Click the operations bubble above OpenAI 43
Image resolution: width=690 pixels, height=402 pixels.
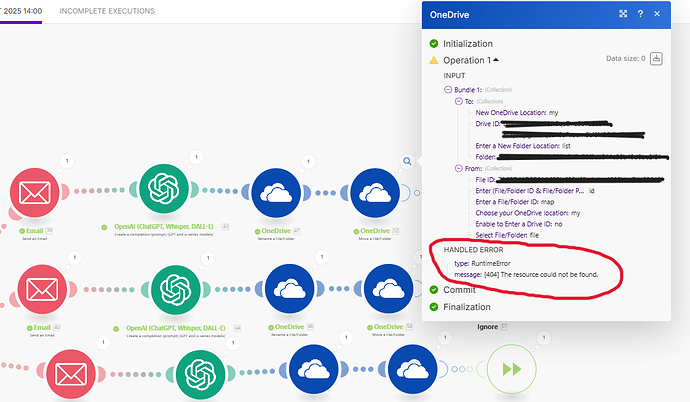(196, 157)
